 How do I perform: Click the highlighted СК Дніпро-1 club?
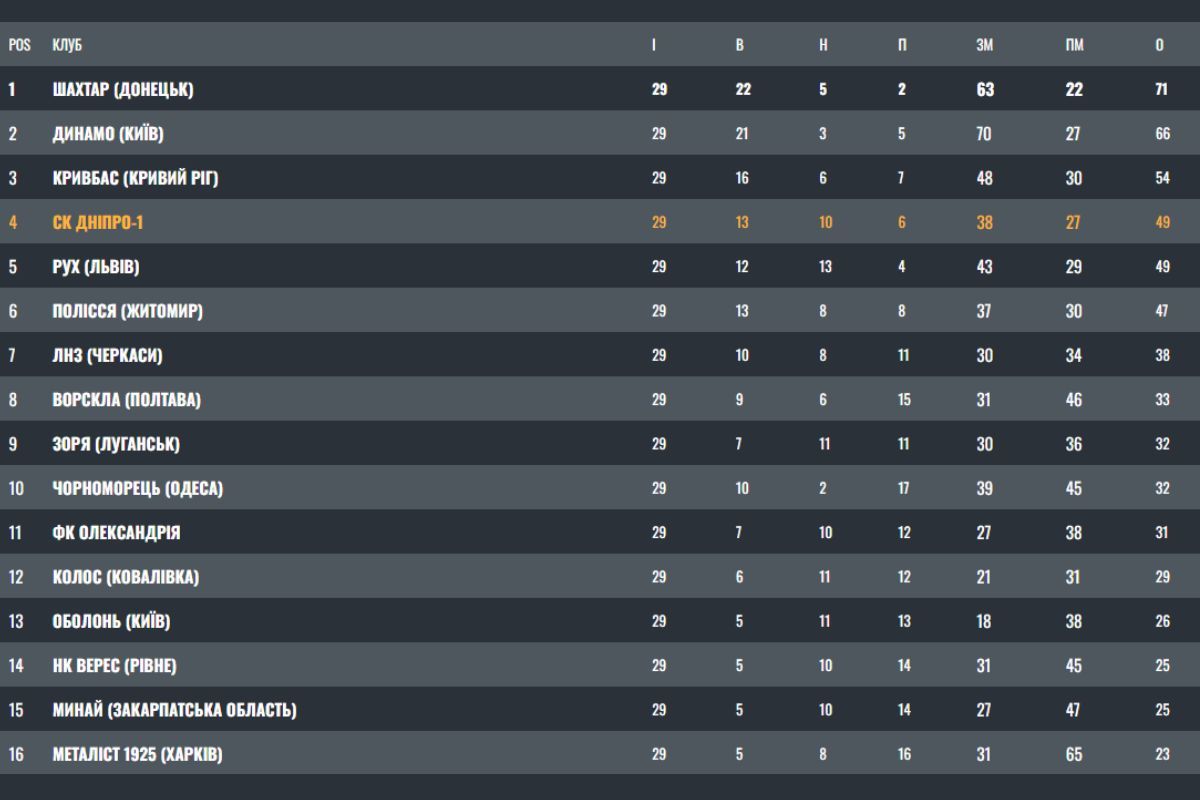pyautogui.click(x=98, y=223)
